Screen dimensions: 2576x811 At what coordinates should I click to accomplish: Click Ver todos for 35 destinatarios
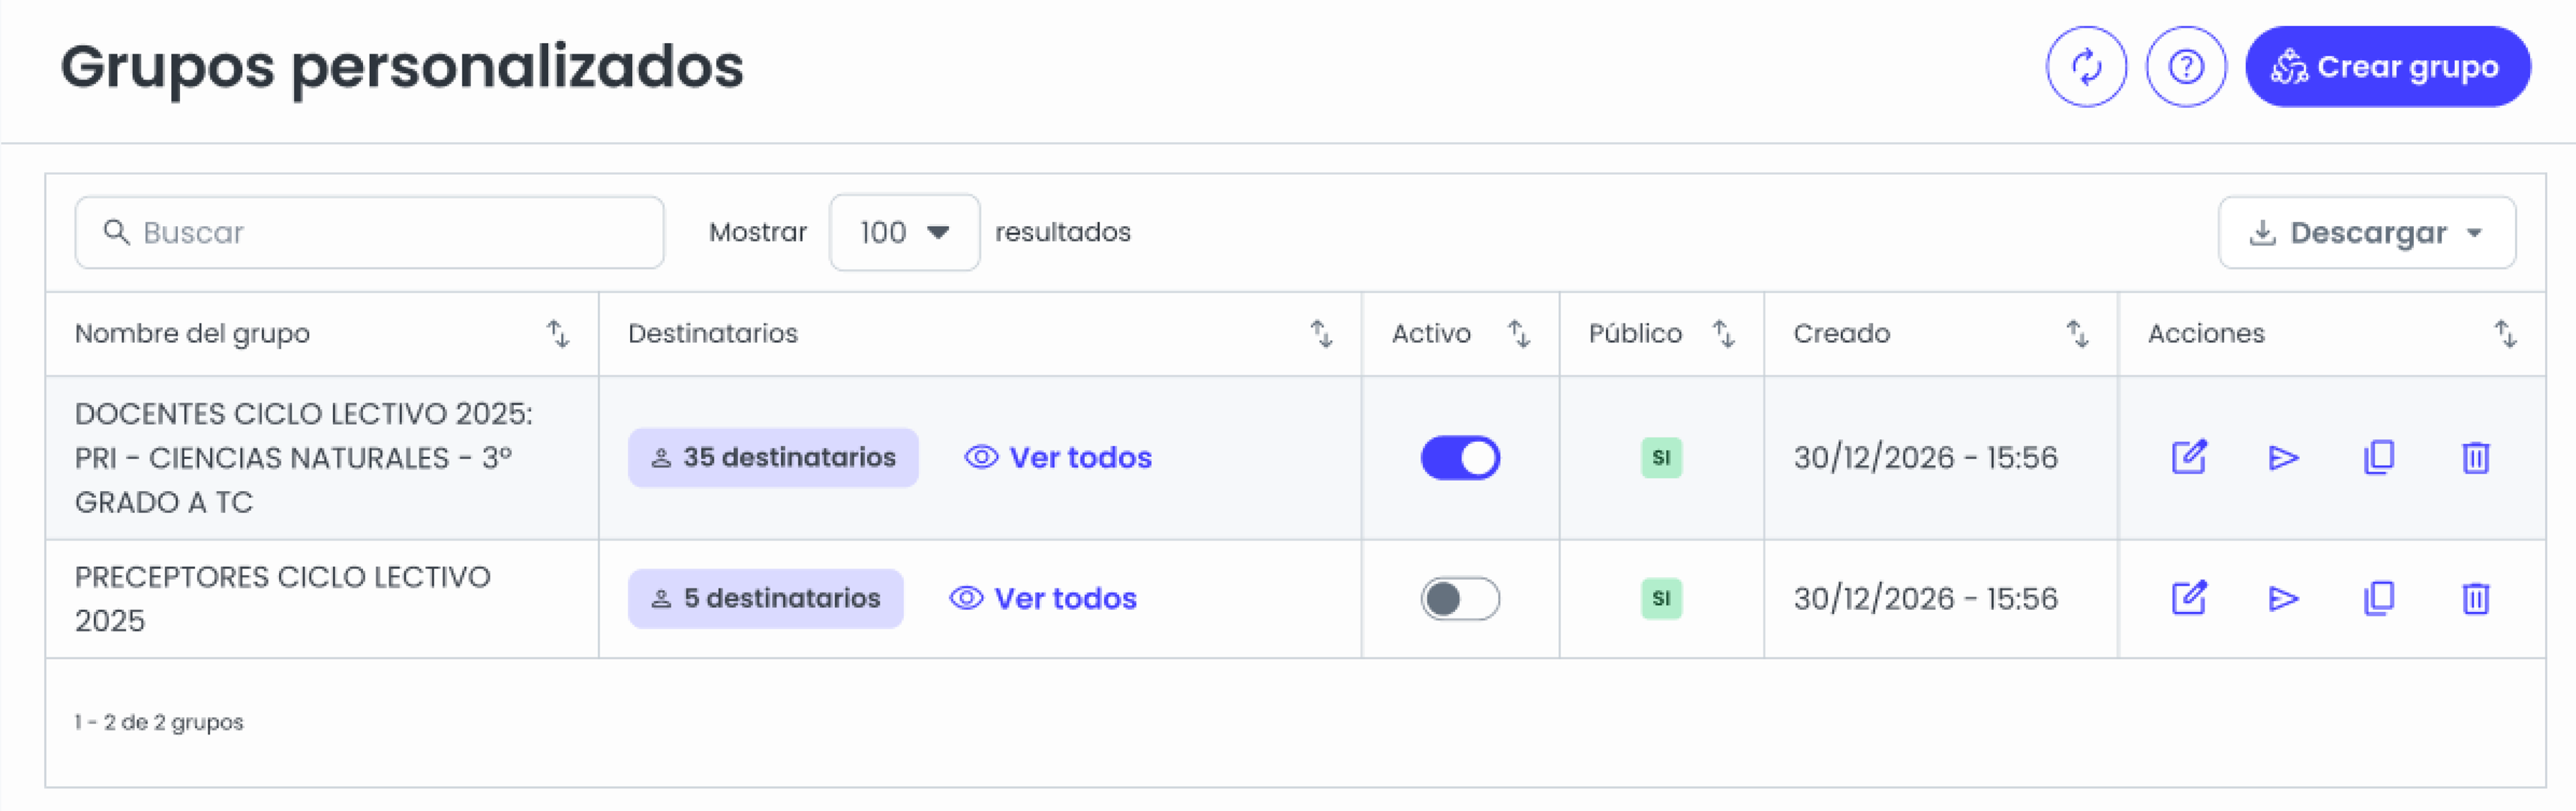(1058, 458)
